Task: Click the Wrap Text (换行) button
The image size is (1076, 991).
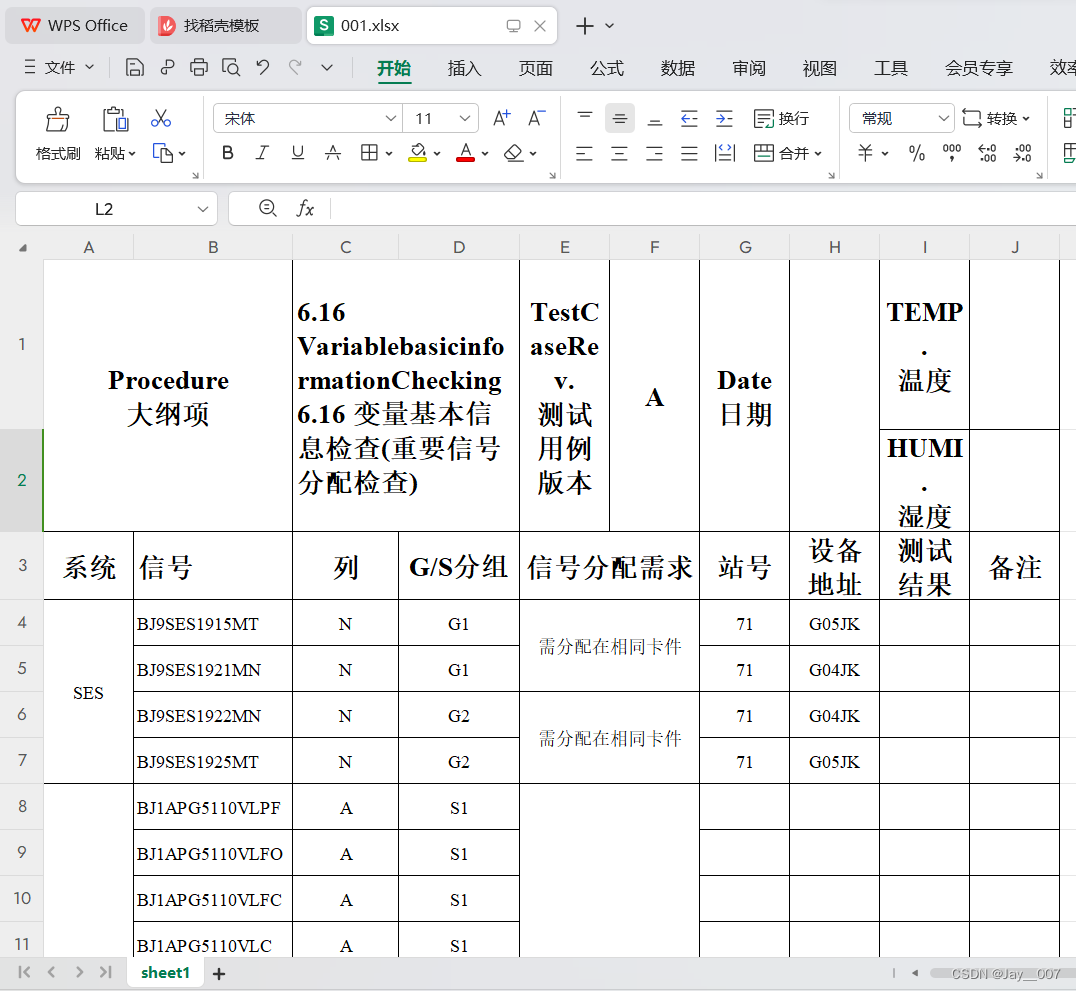Action: [x=782, y=119]
